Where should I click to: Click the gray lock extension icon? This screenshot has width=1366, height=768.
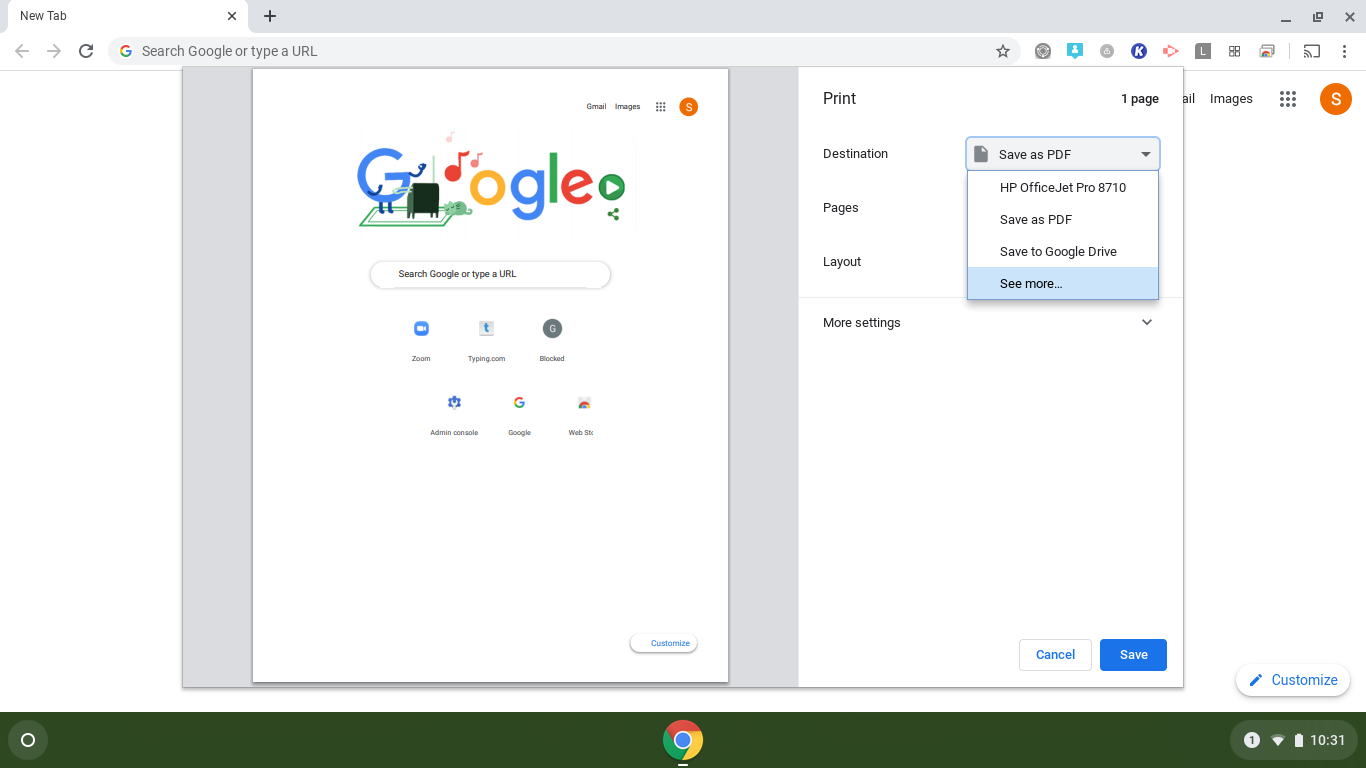(1107, 51)
